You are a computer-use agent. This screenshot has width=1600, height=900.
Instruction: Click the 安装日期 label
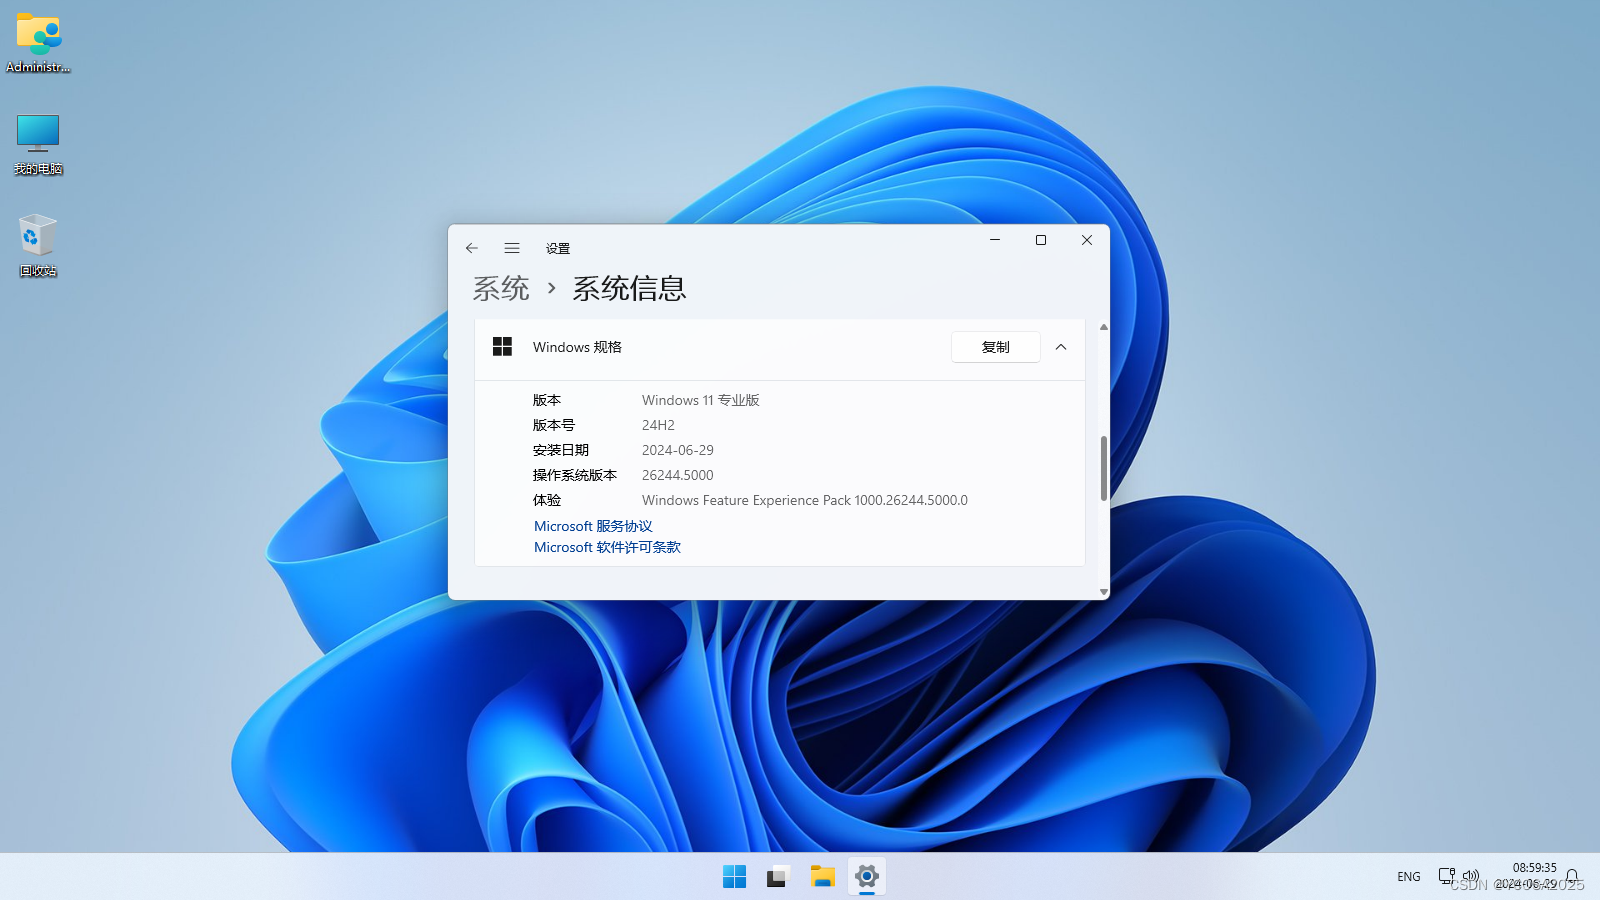561,450
